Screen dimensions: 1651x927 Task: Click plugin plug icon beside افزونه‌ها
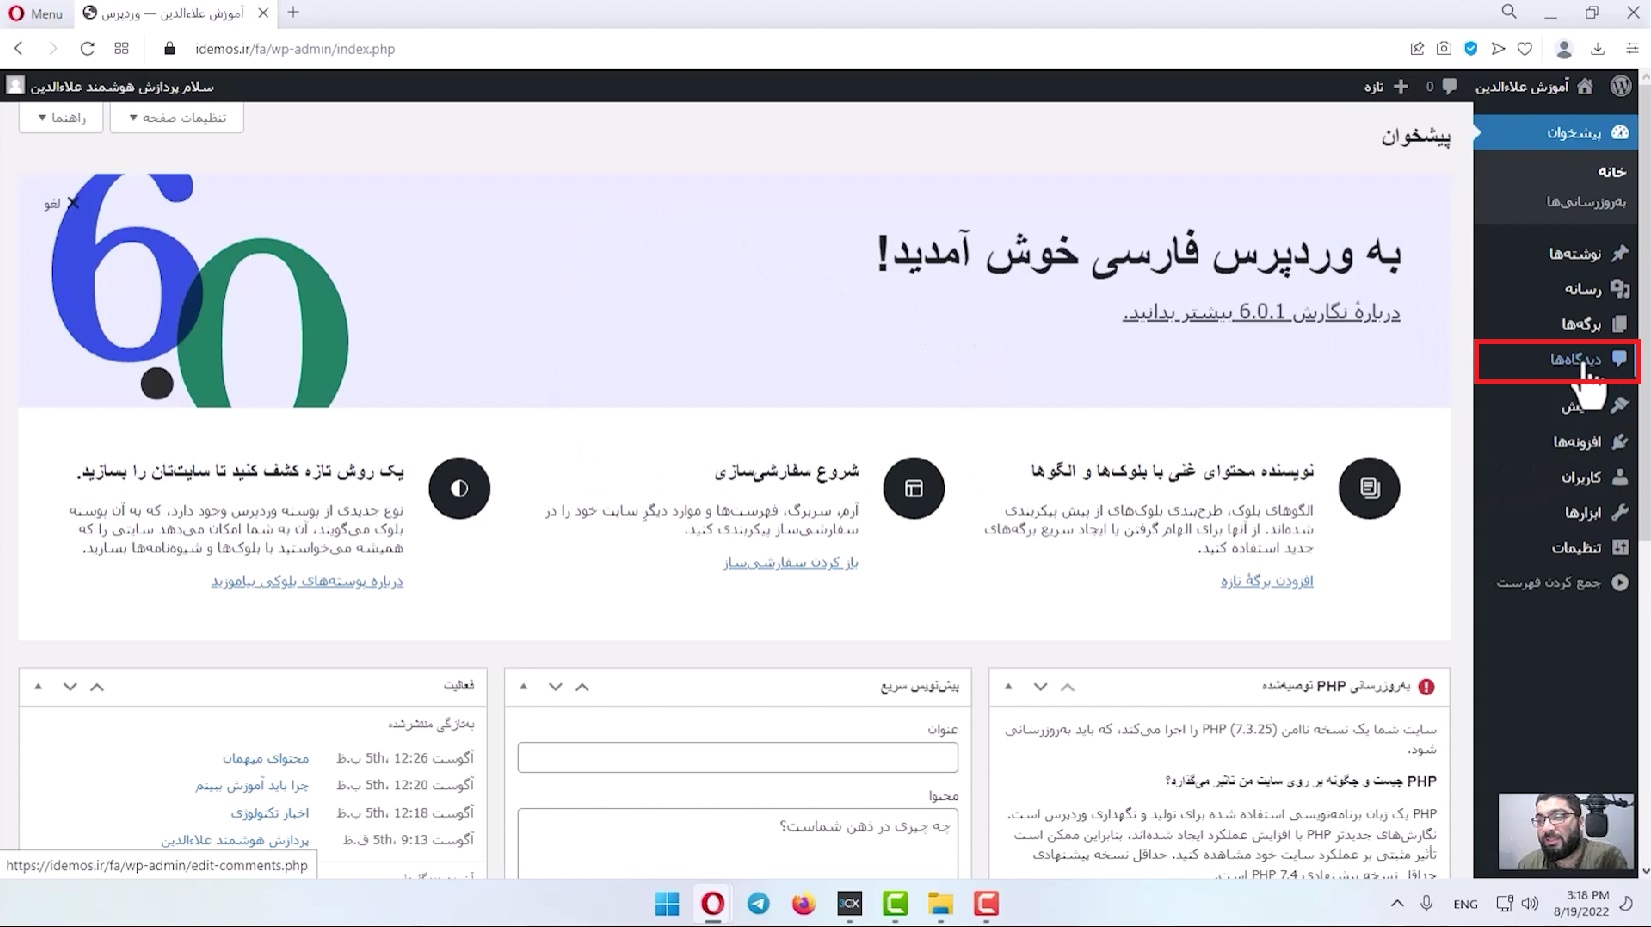pyautogui.click(x=1620, y=441)
